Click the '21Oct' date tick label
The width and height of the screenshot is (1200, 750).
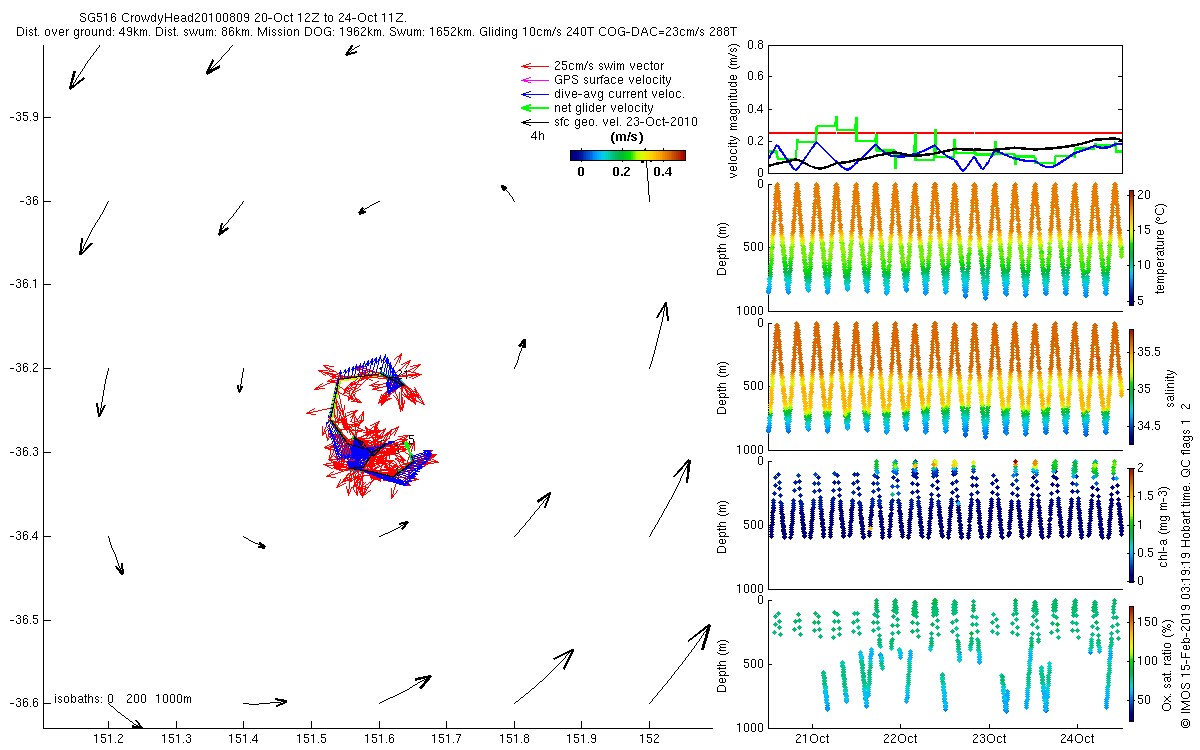coord(812,739)
